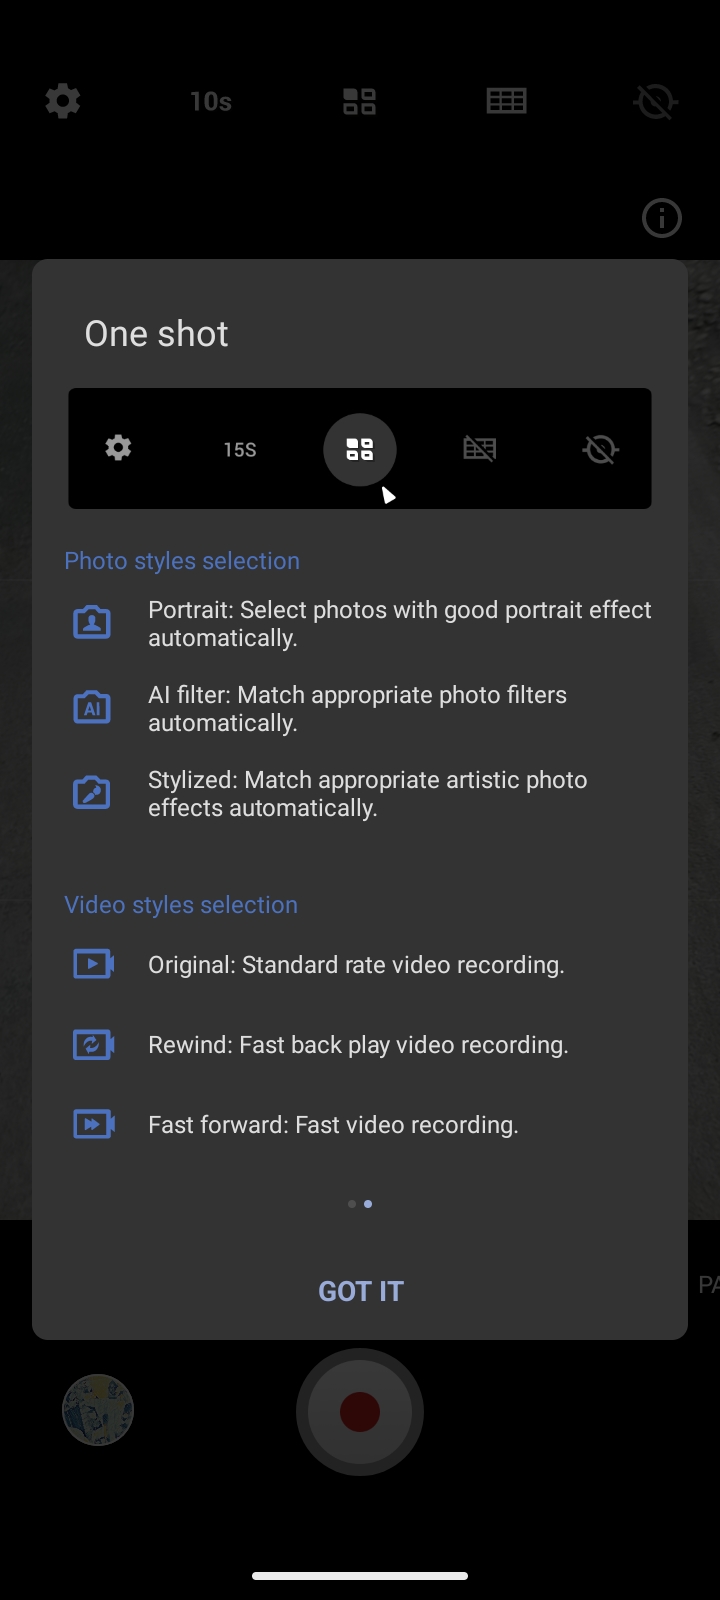Open camera settings gear in top bar
This screenshot has width=720, height=1600.
[x=63, y=101]
